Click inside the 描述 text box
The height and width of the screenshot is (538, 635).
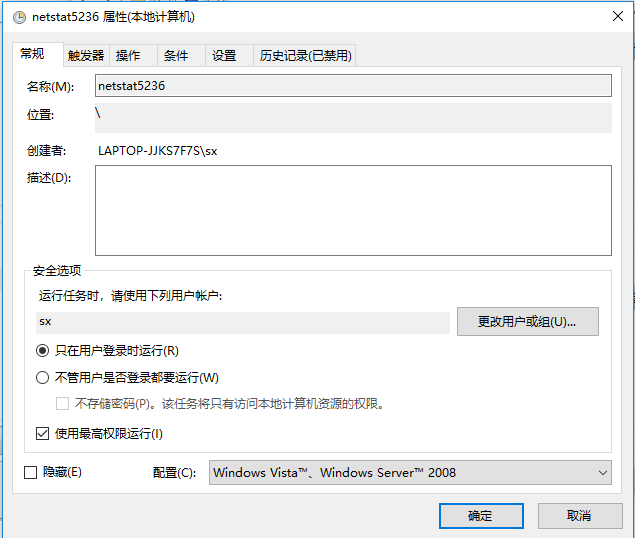(353, 210)
